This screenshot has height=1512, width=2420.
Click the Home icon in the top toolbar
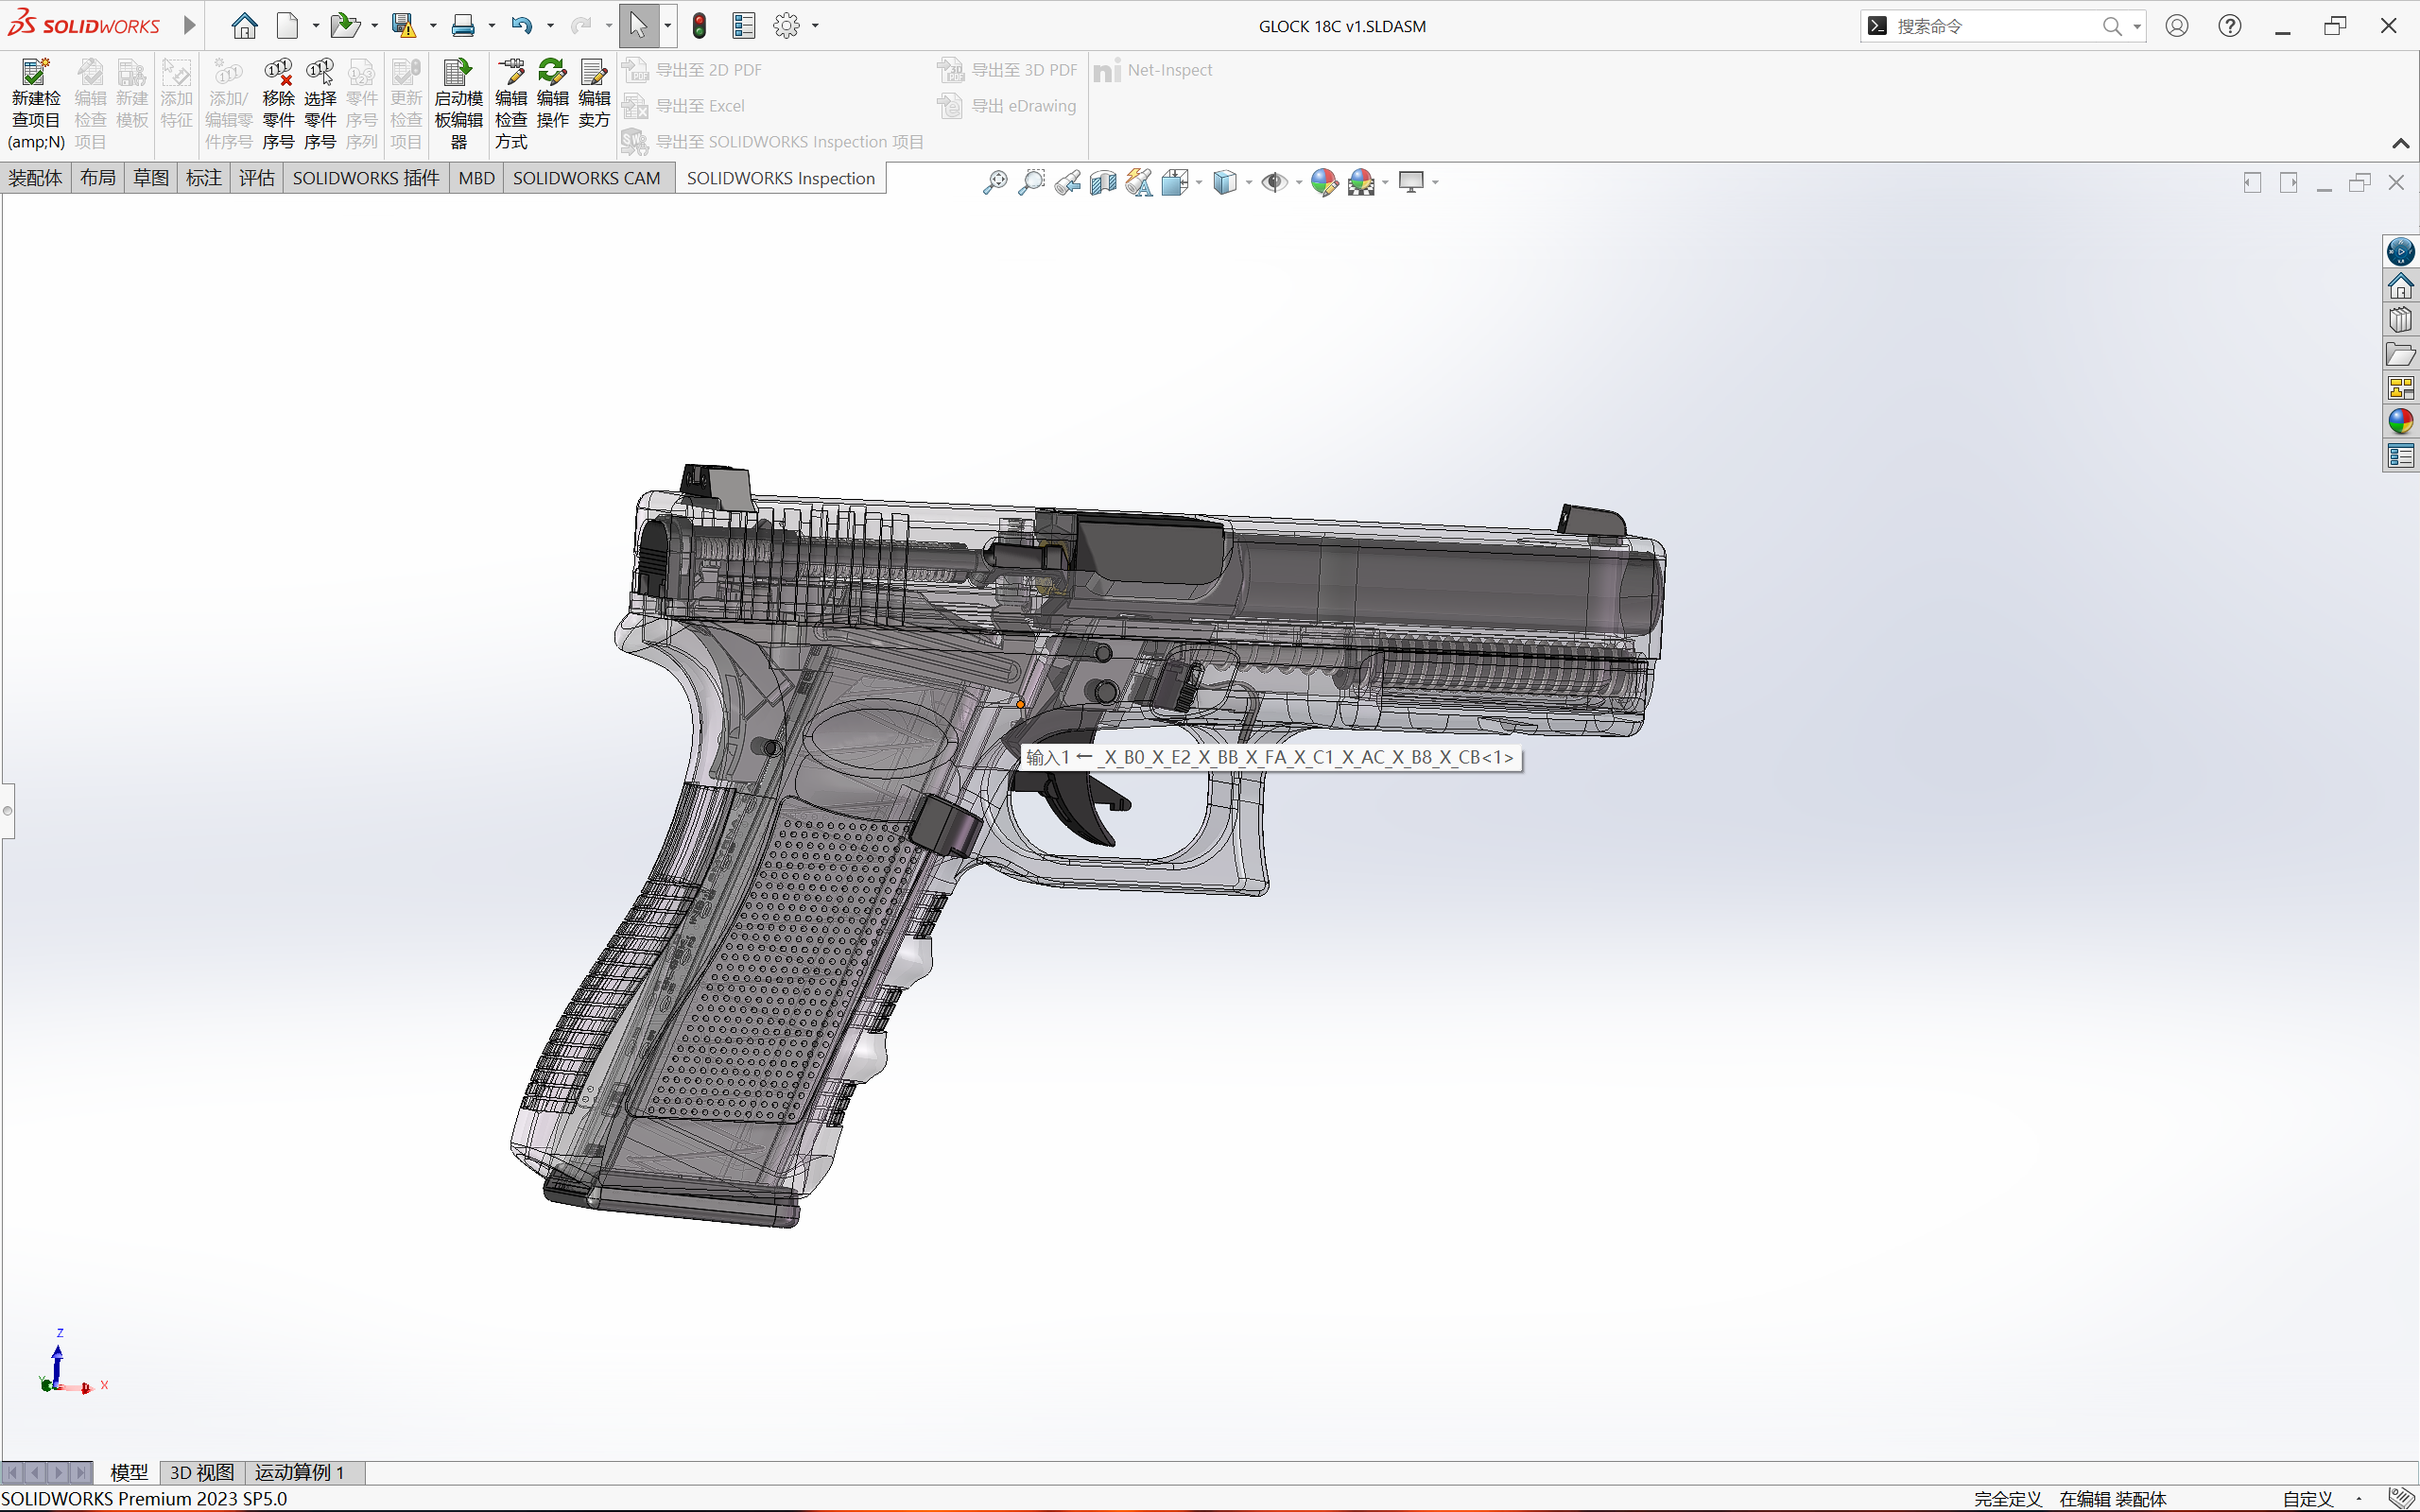click(244, 26)
